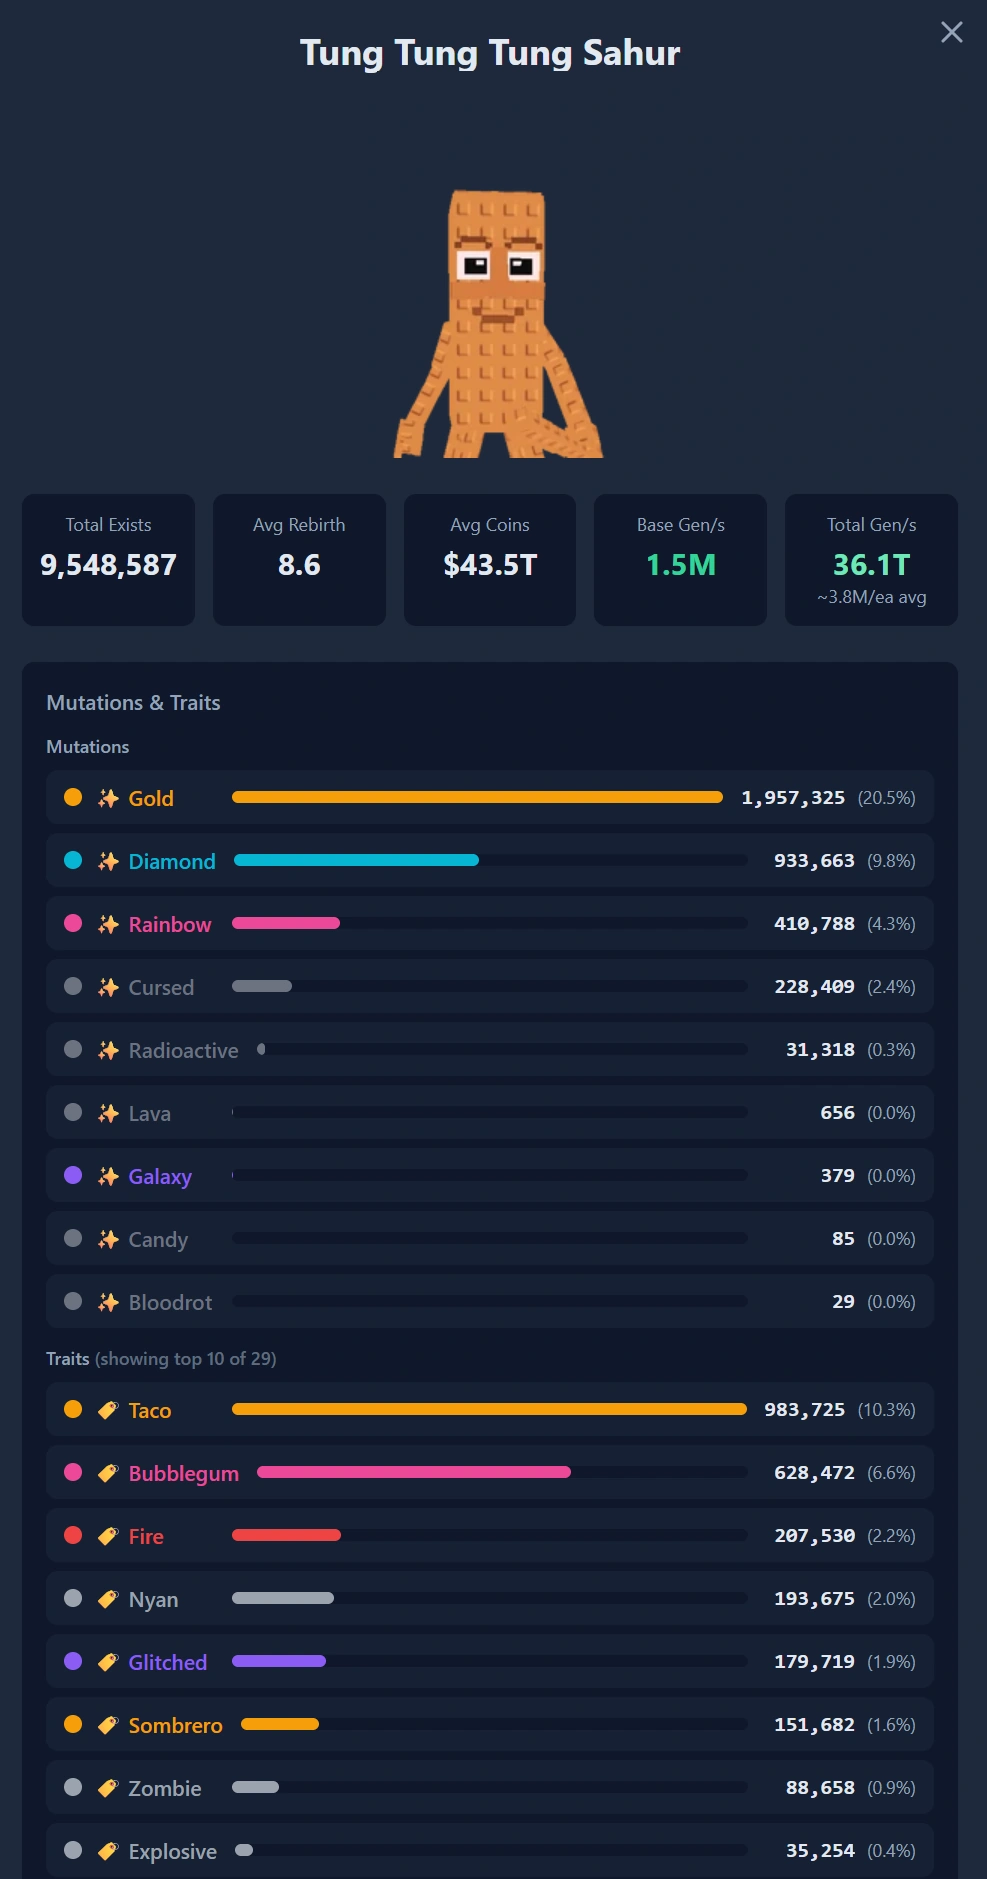Select the Explosive trait label
Screen dimensions: 987x1879
172,1851
